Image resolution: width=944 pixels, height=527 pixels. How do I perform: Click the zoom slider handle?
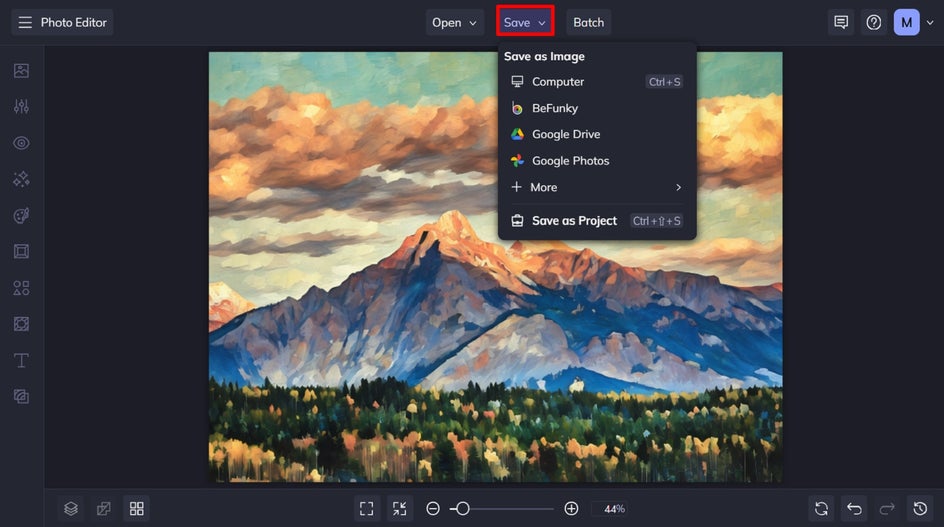462,509
